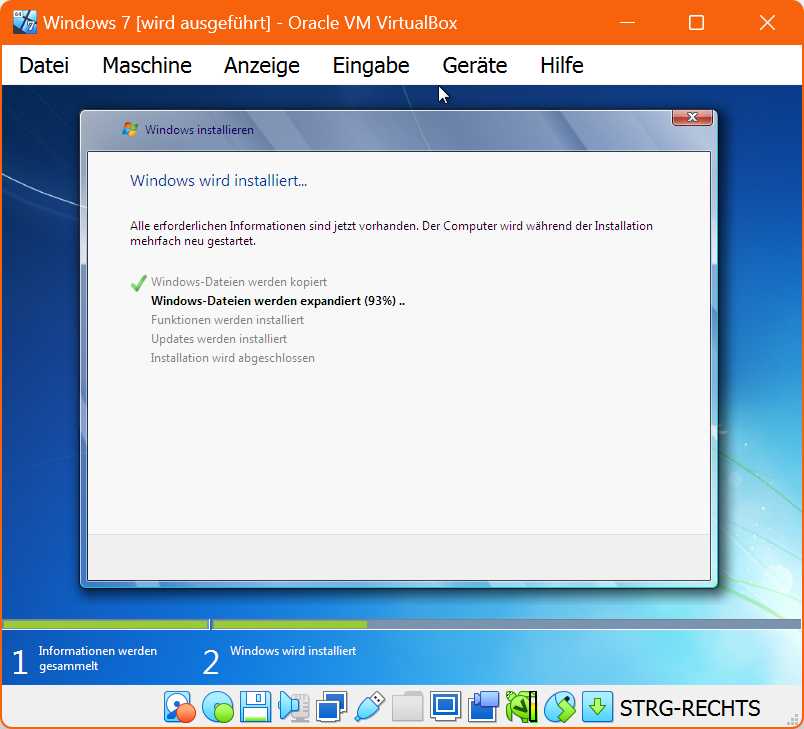The height and width of the screenshot is (729, 804).
Task: Click the keyboard capture green arrow icon
Action: [x=597, y=707]
